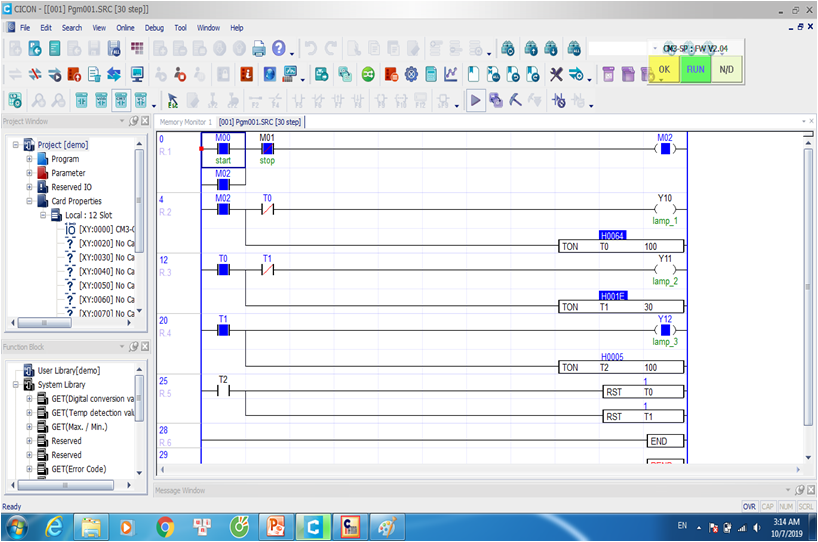Expand the Parameter tree node
The height and width of the screenshot is (542, 818).
pos(30,173)
